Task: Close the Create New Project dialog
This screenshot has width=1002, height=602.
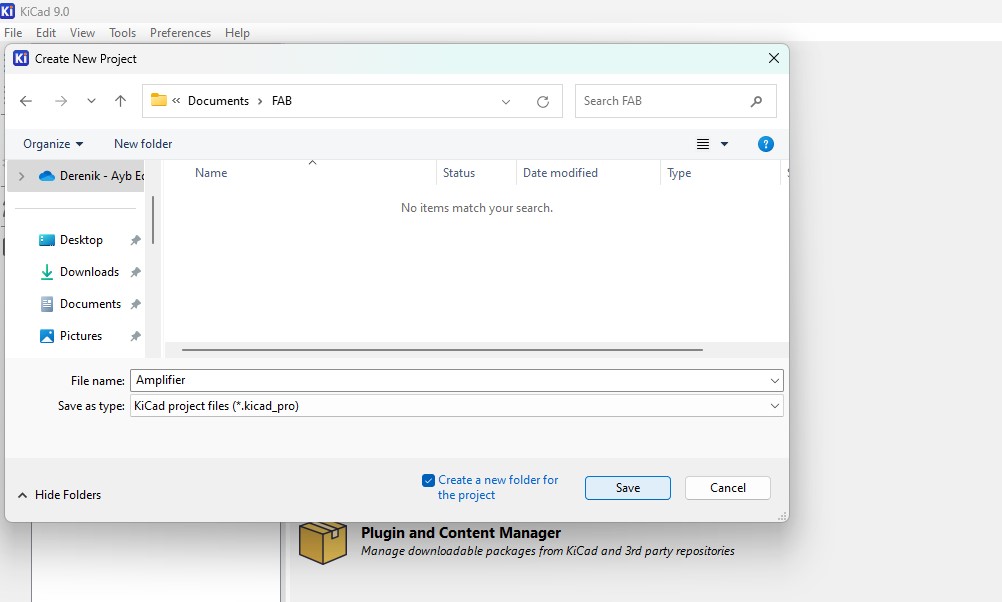Action: (774, 58)
